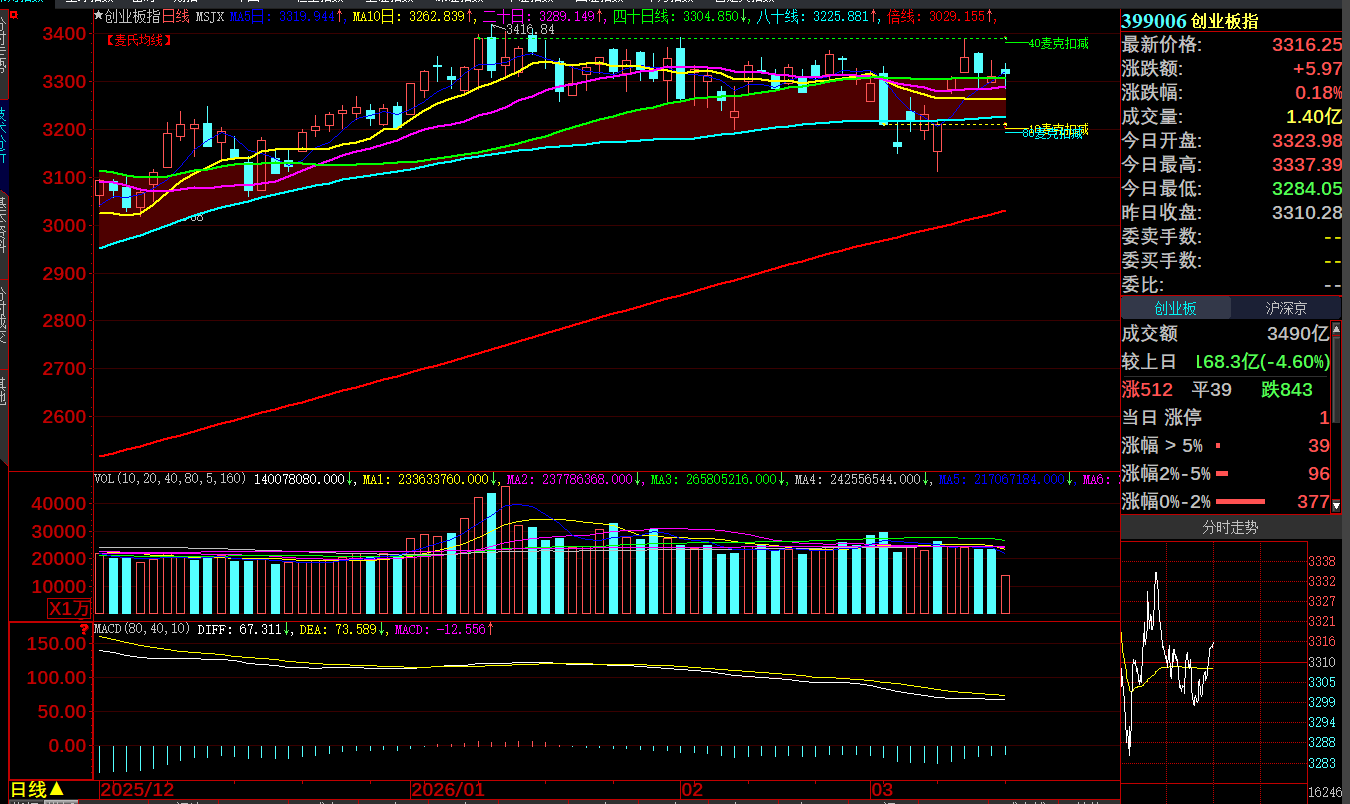This screenshot has height=804, width=1350.
Task: Click the 2026/01 date marker on timeline
Action: [x=449, y=790]
